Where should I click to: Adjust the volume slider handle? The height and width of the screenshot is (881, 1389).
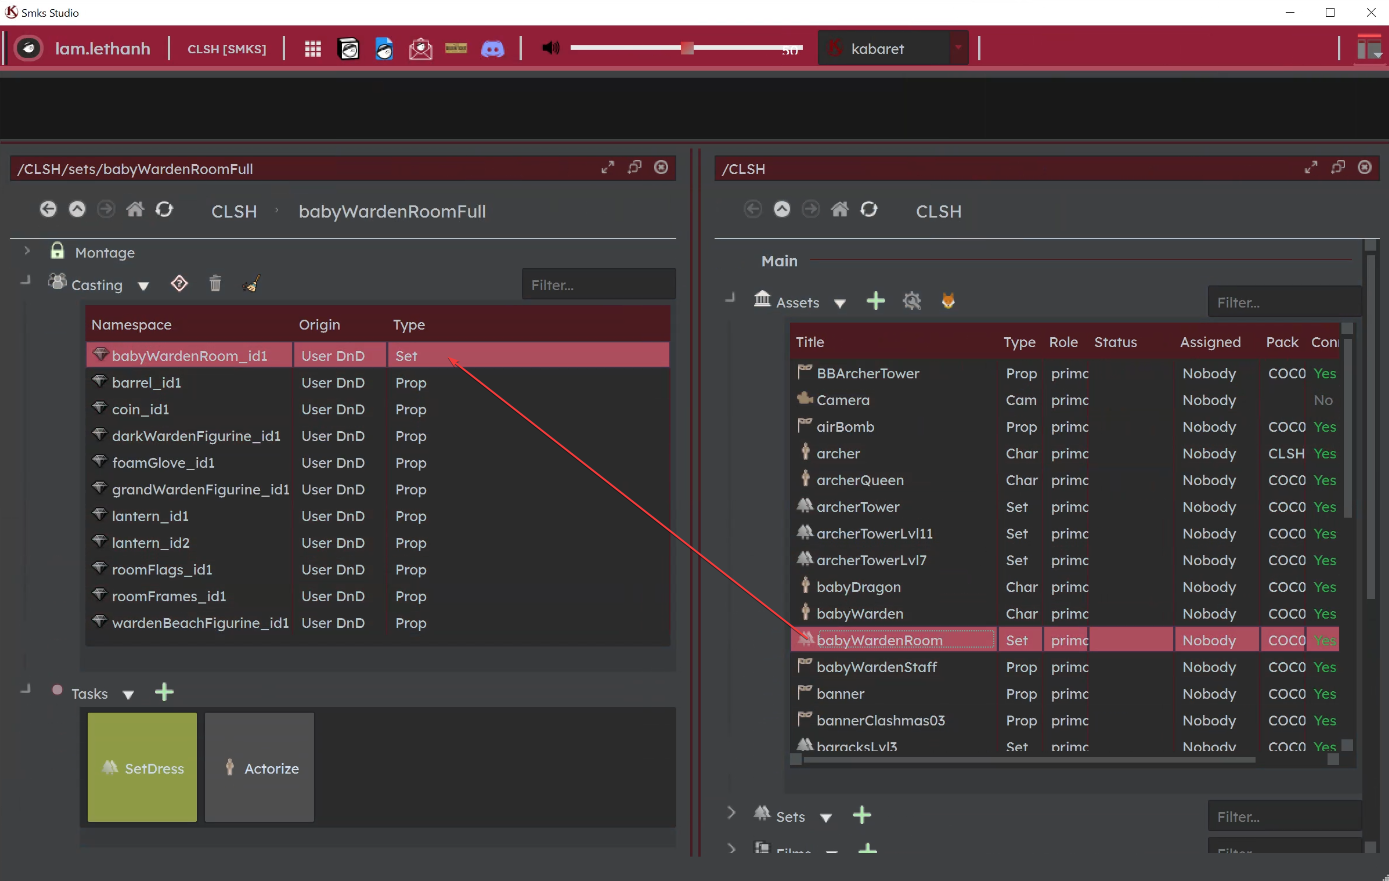click(687, 48)
